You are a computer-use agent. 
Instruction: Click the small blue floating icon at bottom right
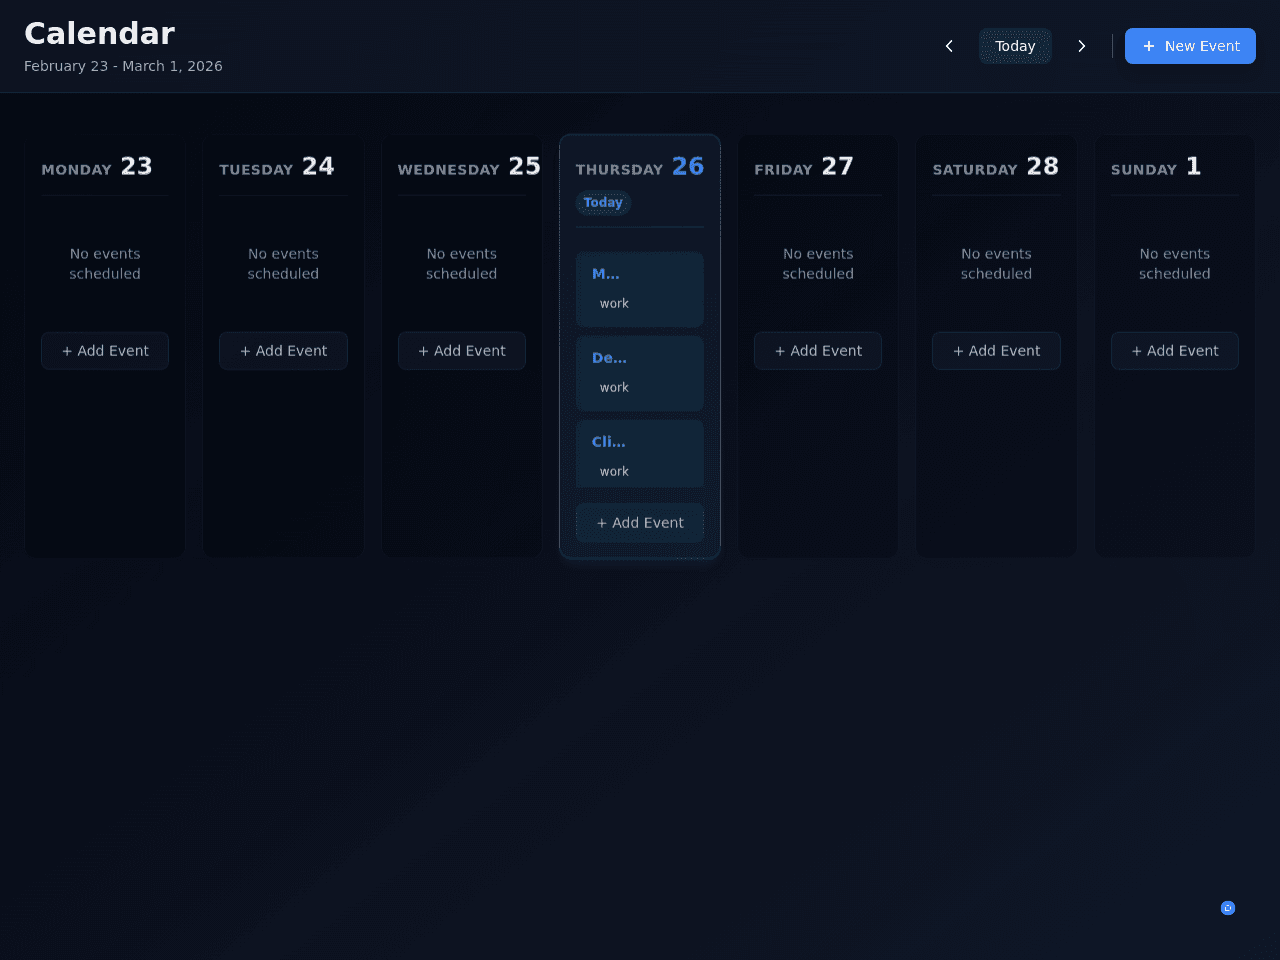1228,908
